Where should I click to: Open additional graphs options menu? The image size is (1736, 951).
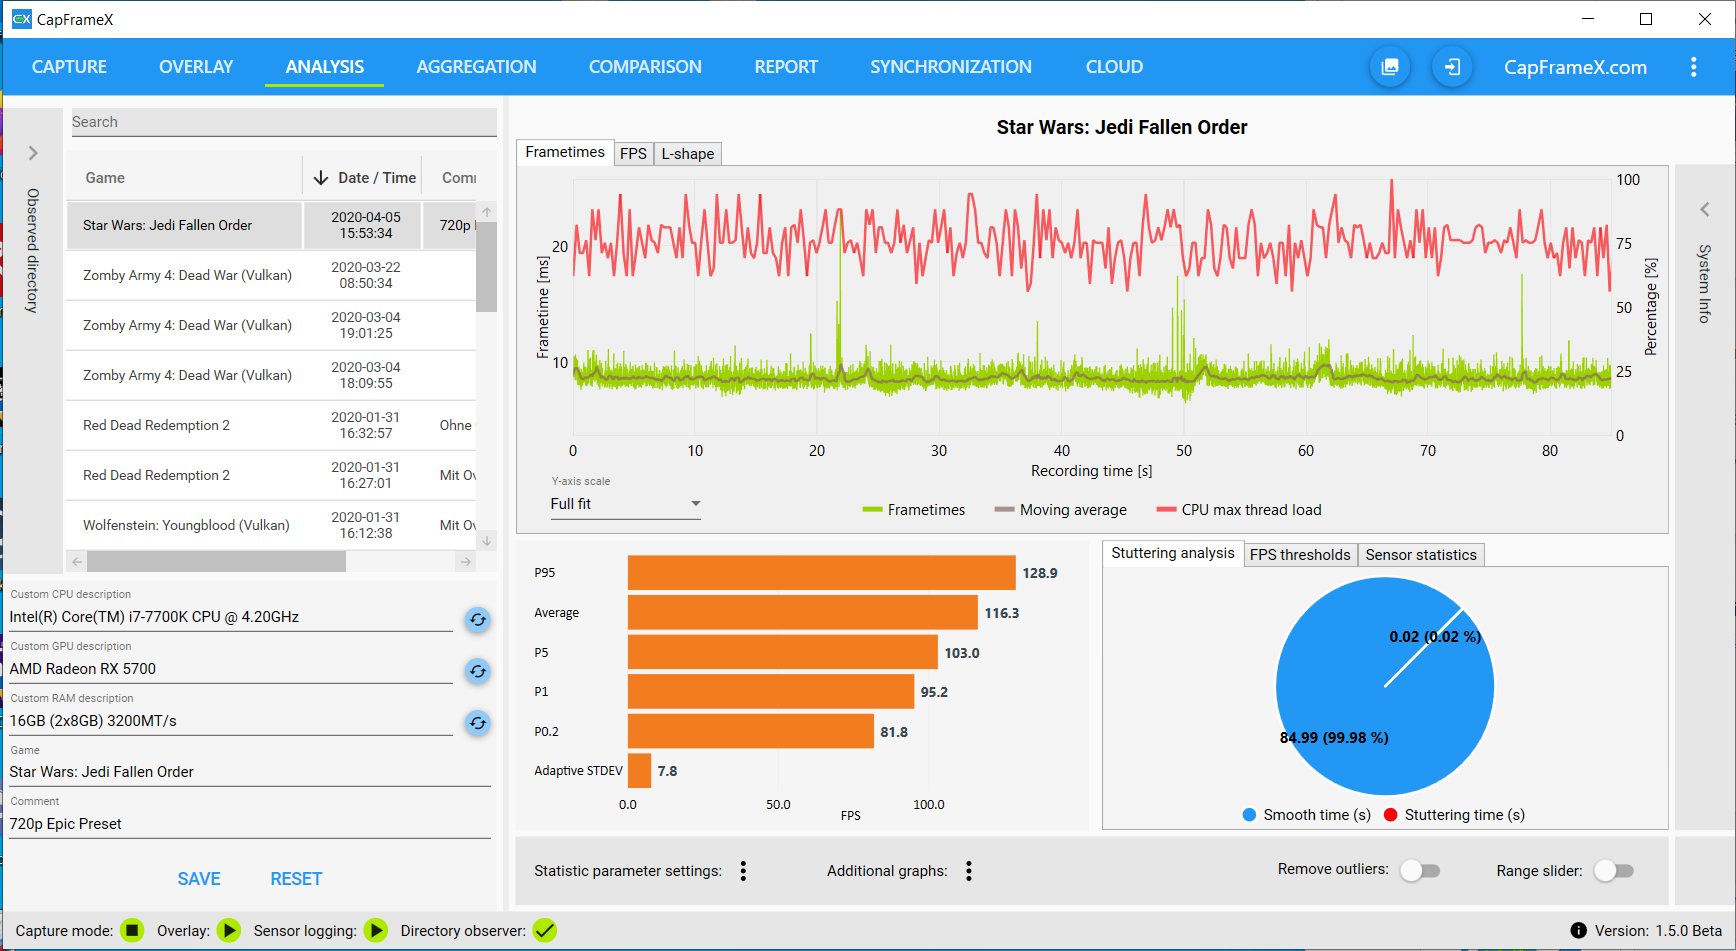[969, 871]
